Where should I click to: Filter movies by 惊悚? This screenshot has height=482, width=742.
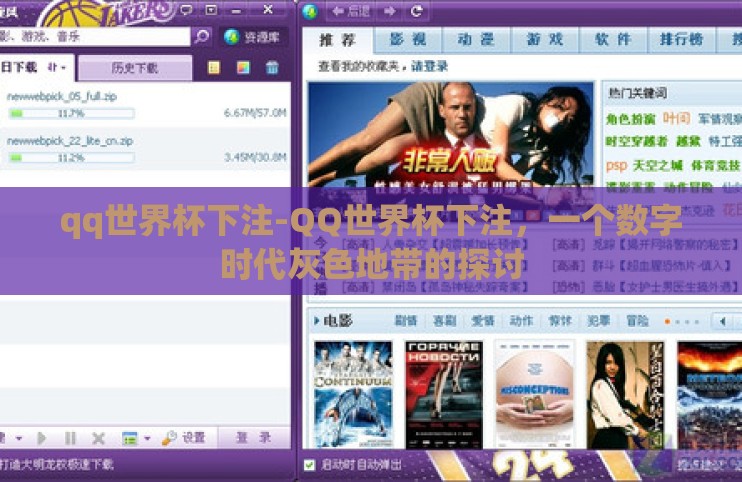pyautogui.click(x=560, y=321)
